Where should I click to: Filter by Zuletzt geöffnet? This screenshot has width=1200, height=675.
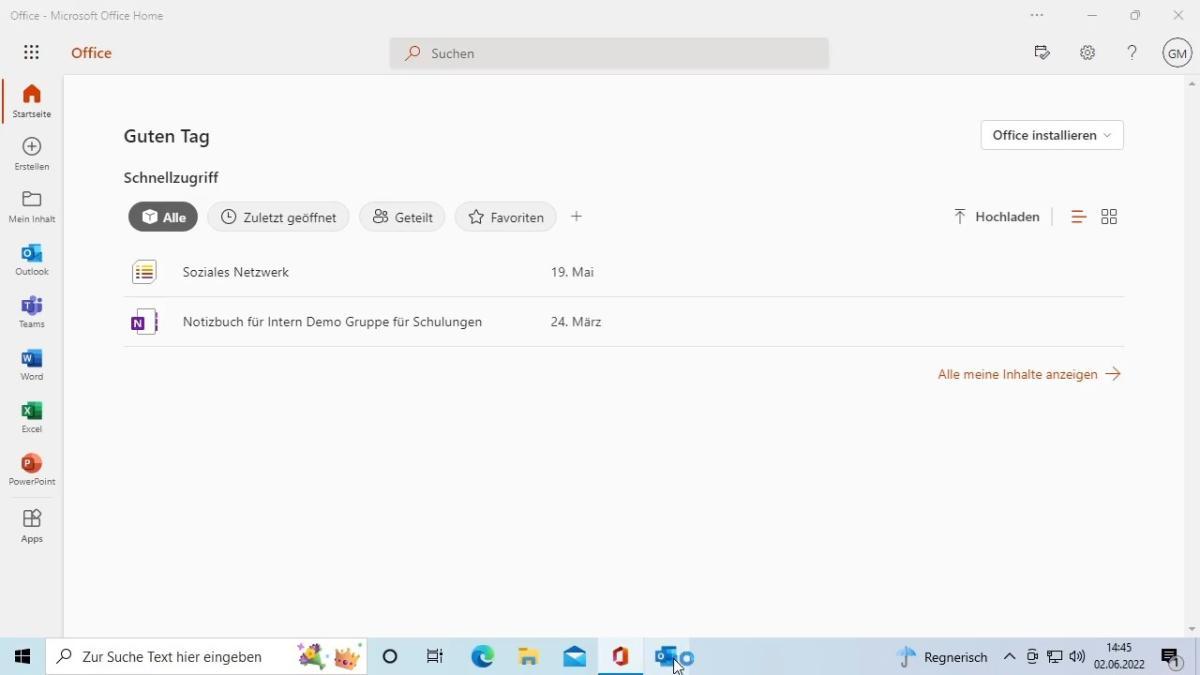(278, 217)
